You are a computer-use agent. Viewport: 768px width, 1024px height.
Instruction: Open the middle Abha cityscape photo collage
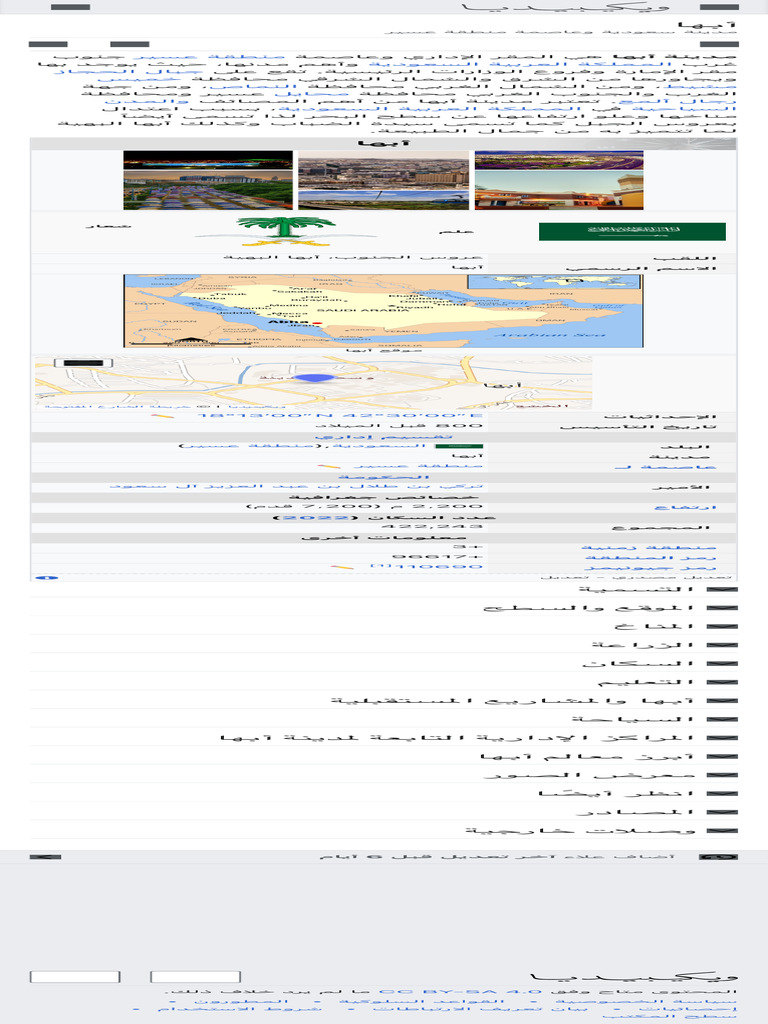click(383, 180)
